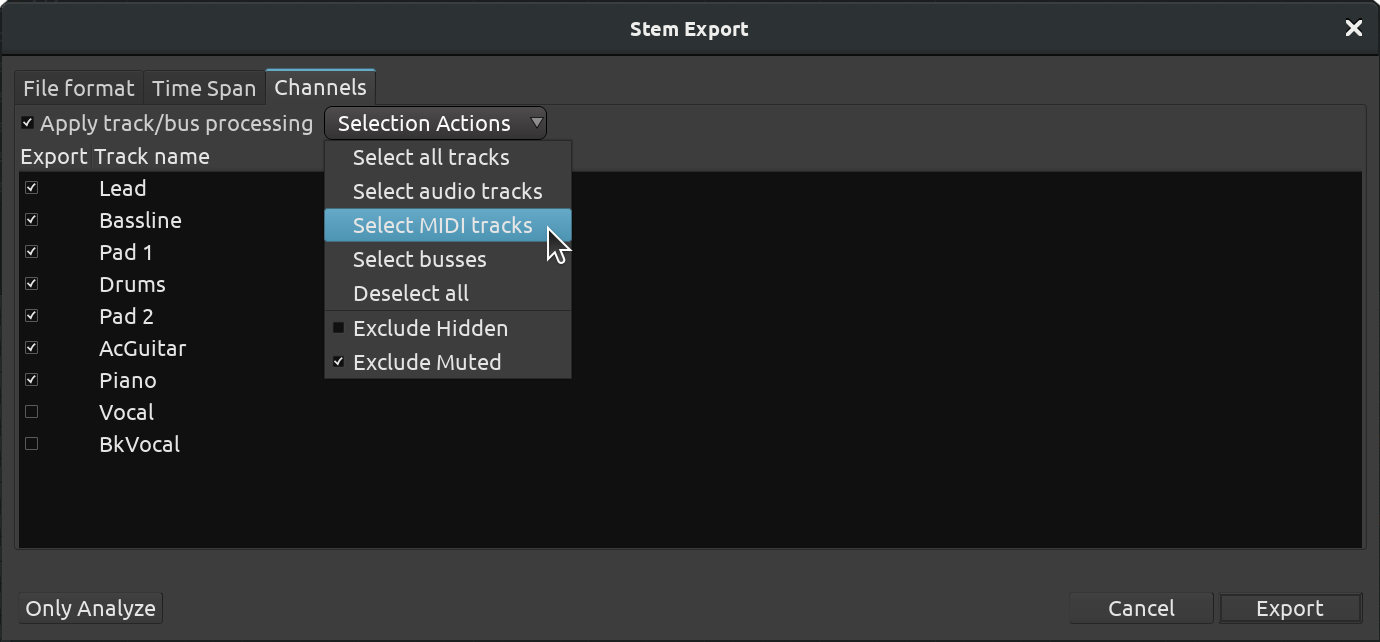
Task: Choose Select audio tracks entry
Action: (x=448, y=191)
